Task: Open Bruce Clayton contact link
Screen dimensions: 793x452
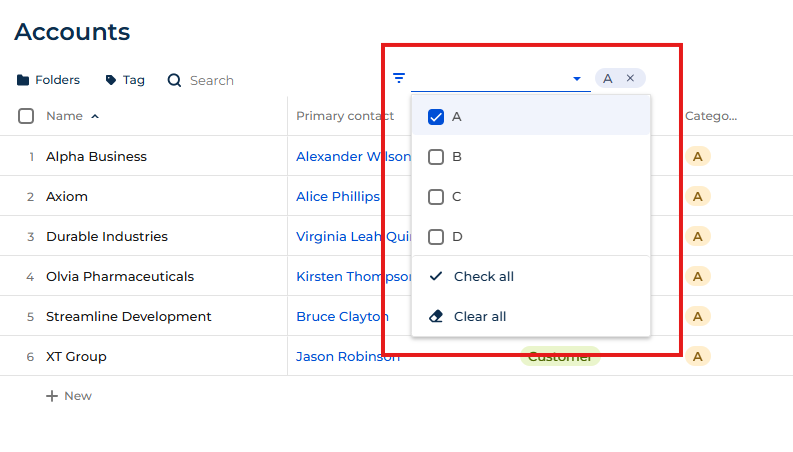Action: [x=342, y=317]
